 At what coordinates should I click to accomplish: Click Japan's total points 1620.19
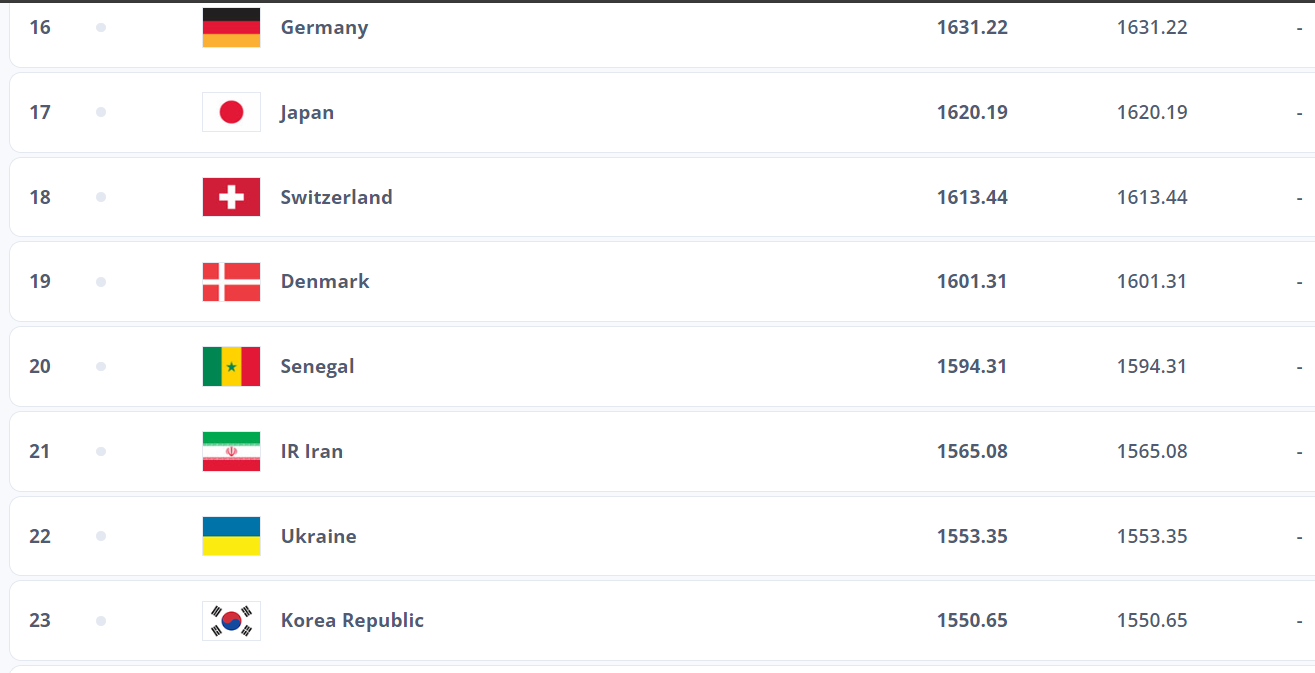pyautogui.click(x=972, y=112)
